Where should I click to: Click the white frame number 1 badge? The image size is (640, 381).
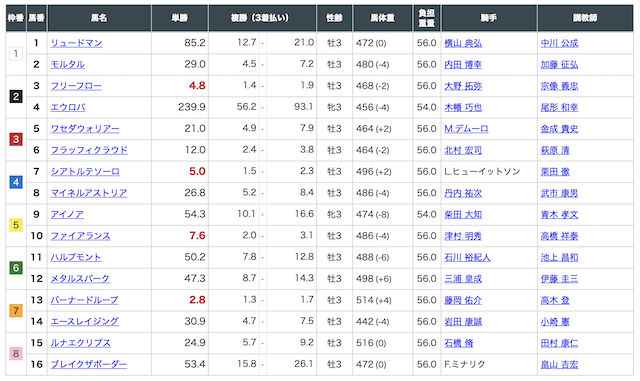(16, 53)
